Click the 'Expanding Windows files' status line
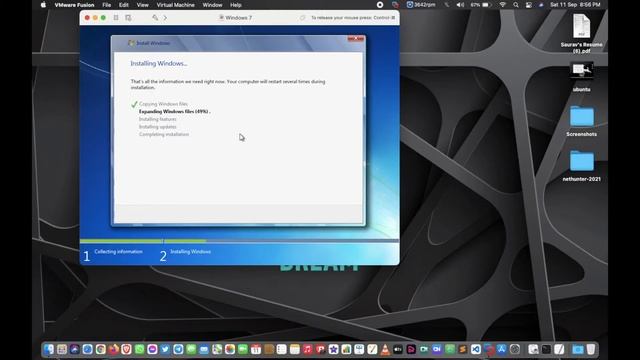Screen dimensions: 640x360 [x=175, y=111]
